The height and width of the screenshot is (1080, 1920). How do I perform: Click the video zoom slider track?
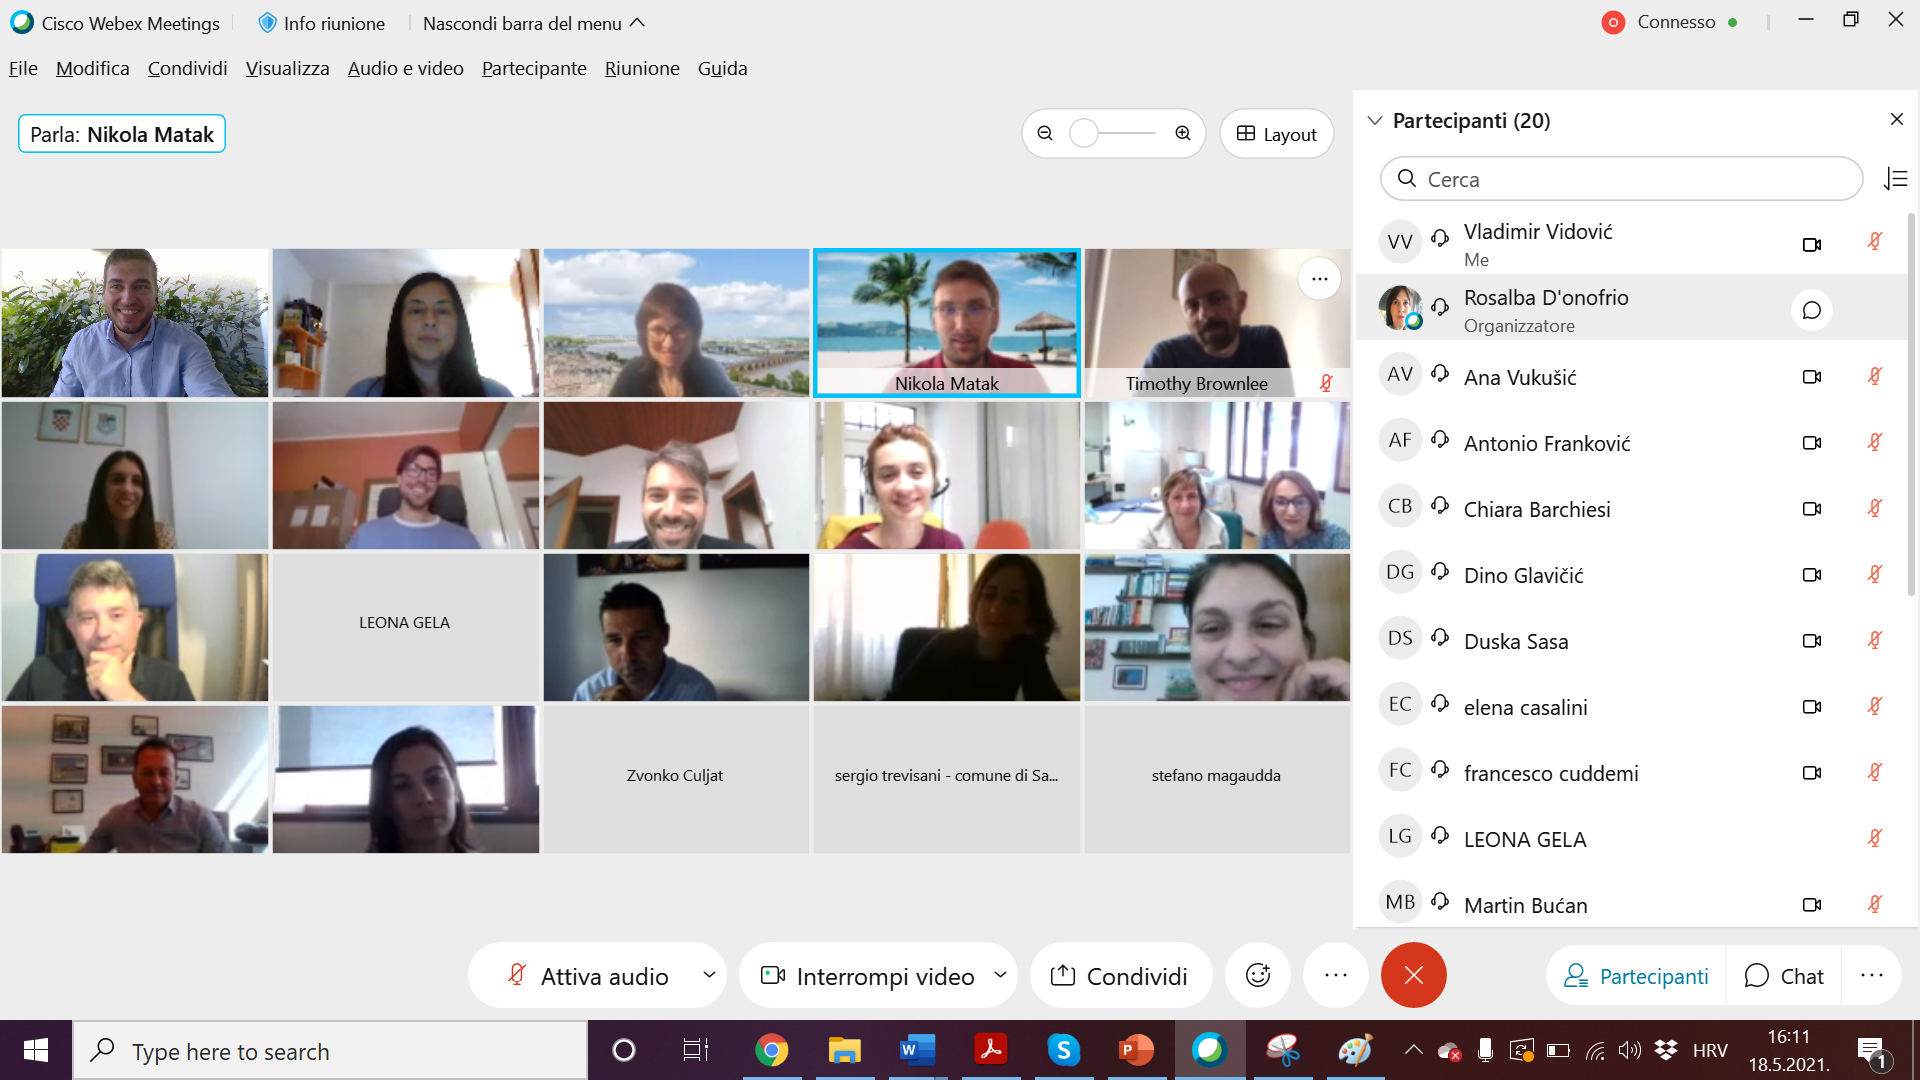tap(1125, 133)
